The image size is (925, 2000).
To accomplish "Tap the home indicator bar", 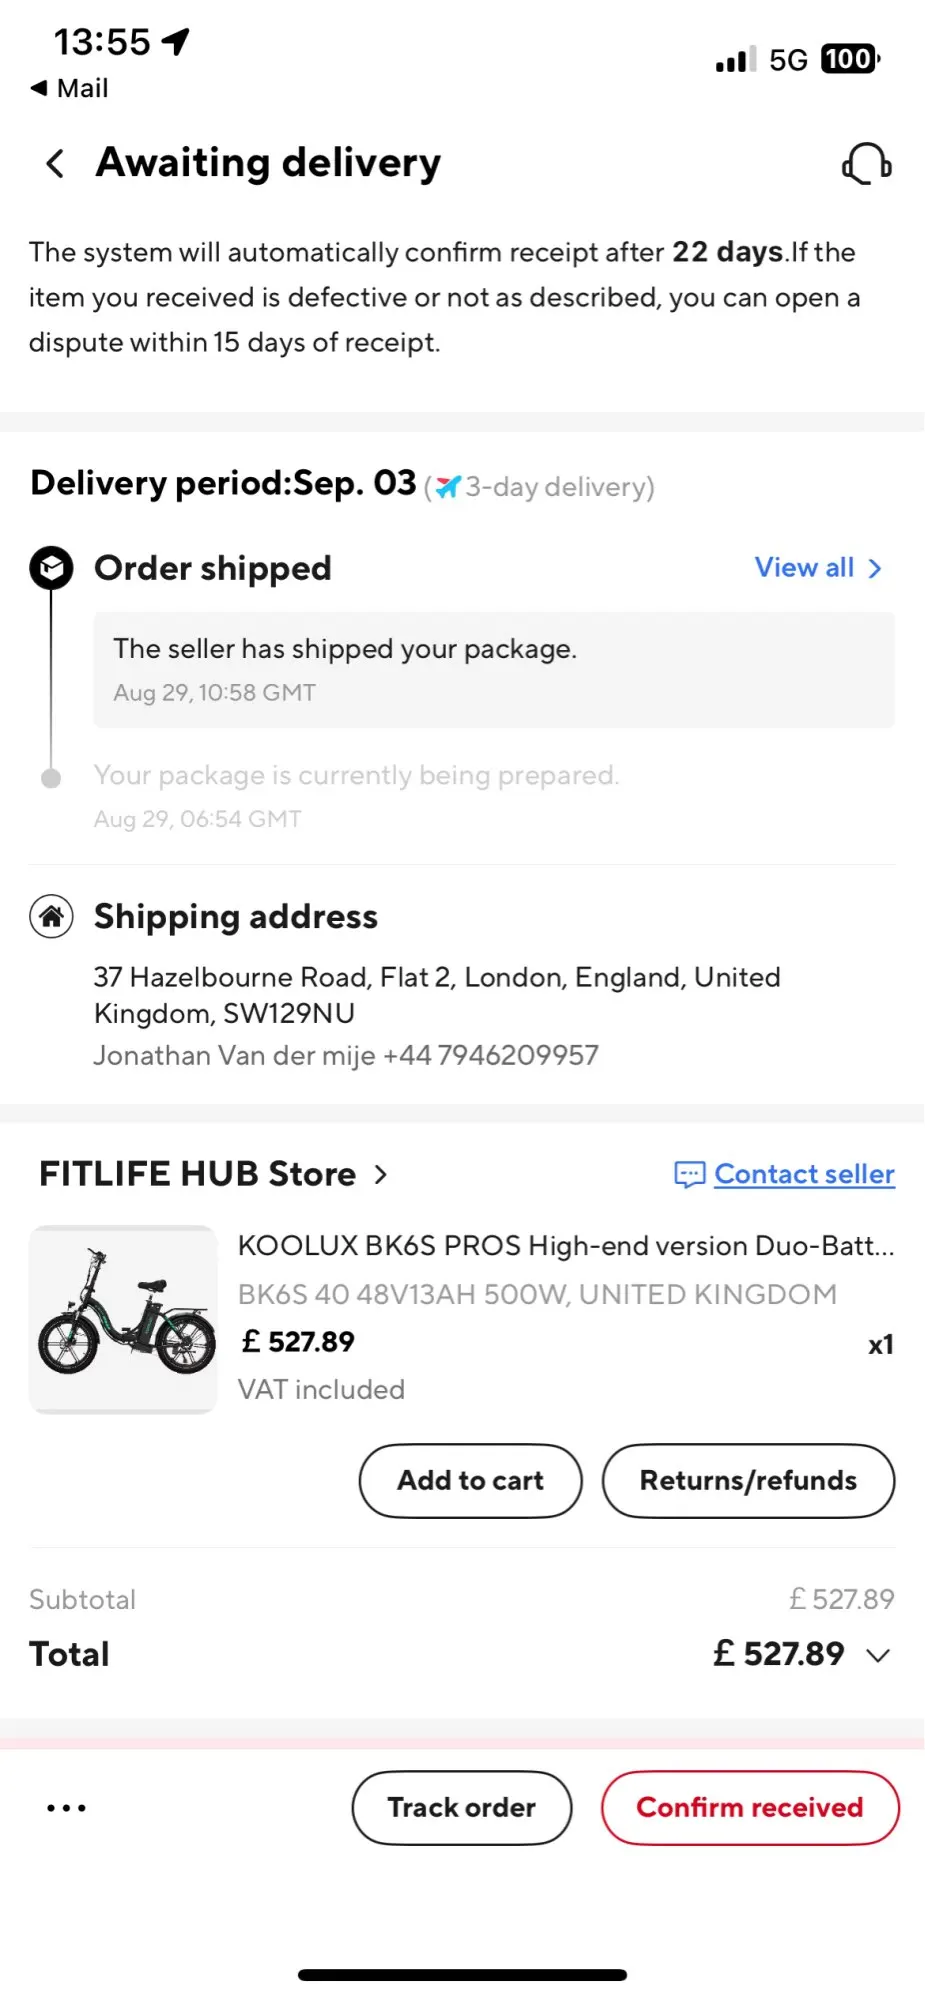I will 462,1975.
